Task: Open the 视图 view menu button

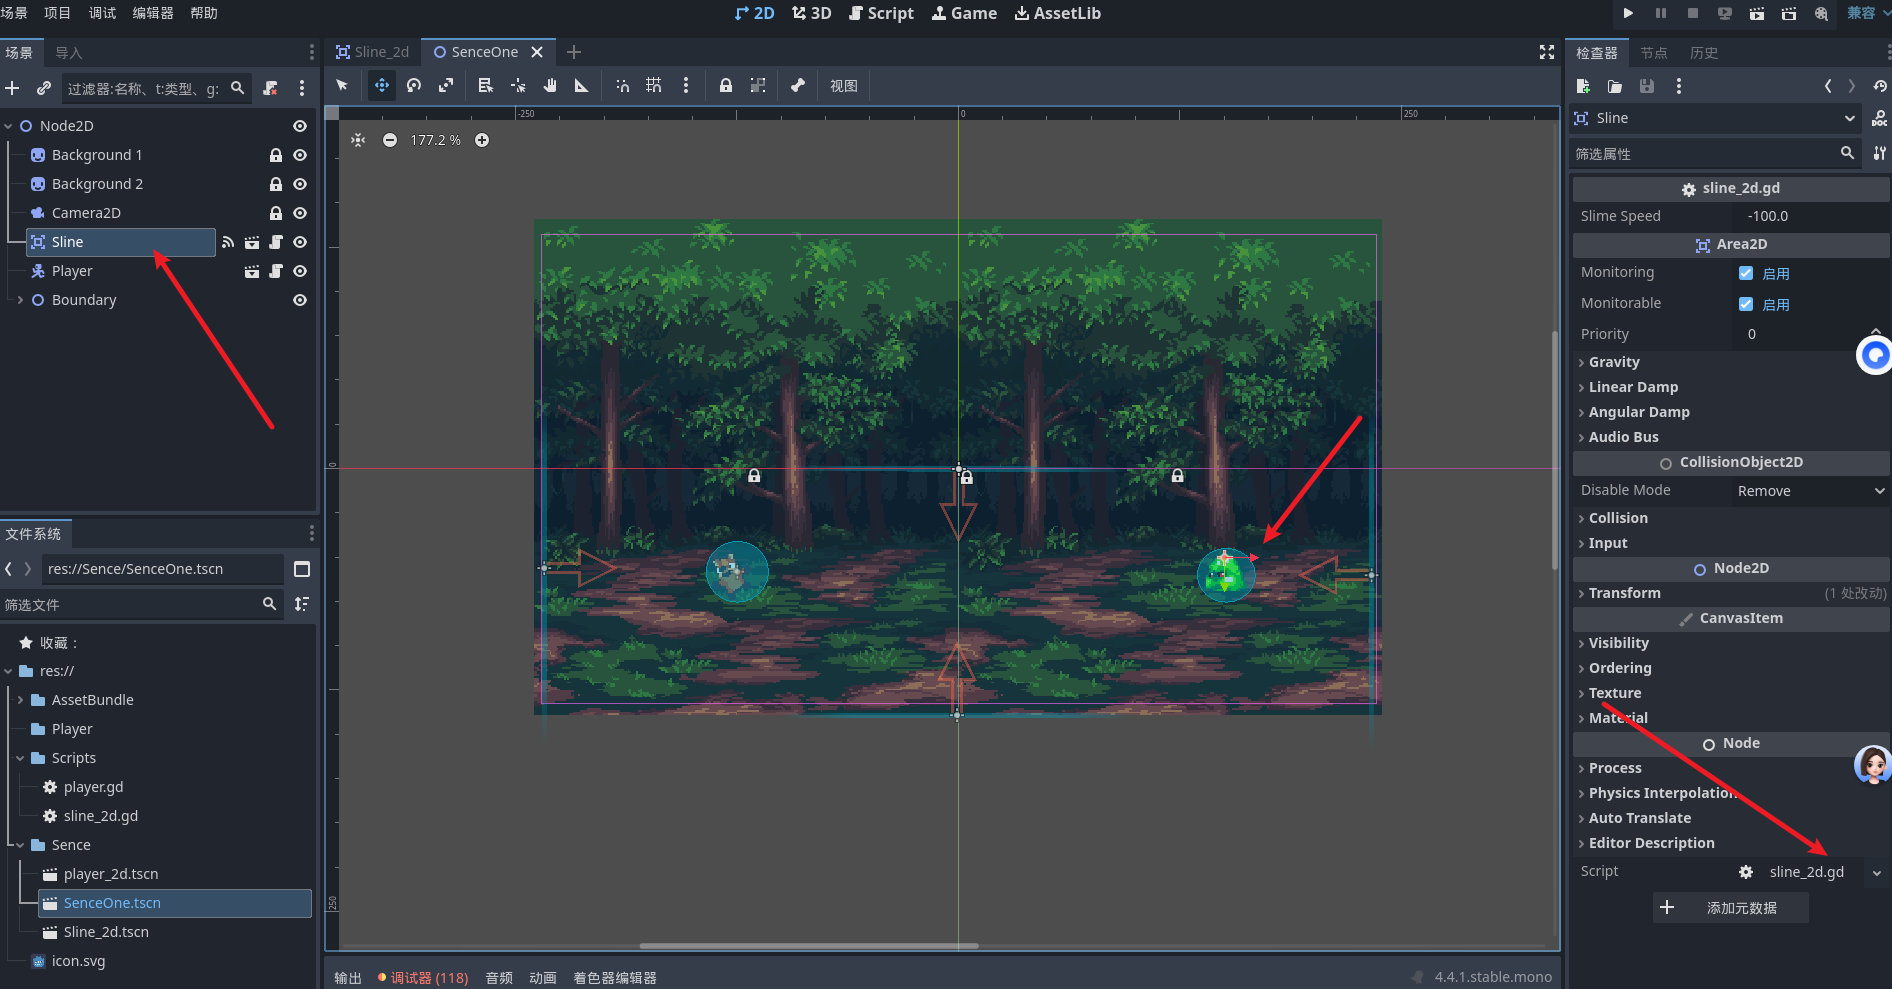Action: point(843,86)
